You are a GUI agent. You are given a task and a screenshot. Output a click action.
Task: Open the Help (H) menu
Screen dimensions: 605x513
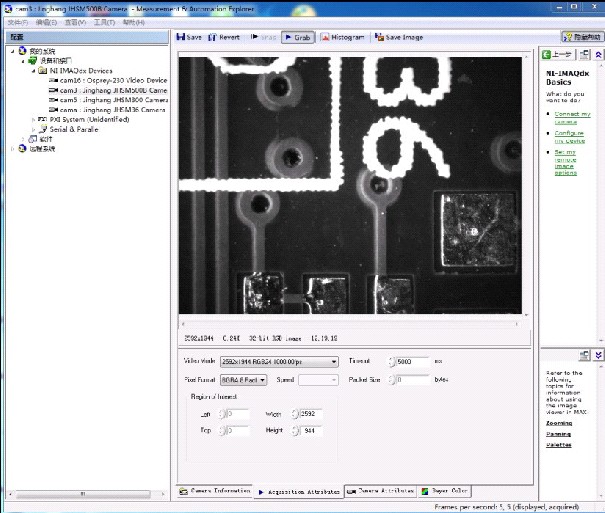pyautogui.click(x=134, y=22)
